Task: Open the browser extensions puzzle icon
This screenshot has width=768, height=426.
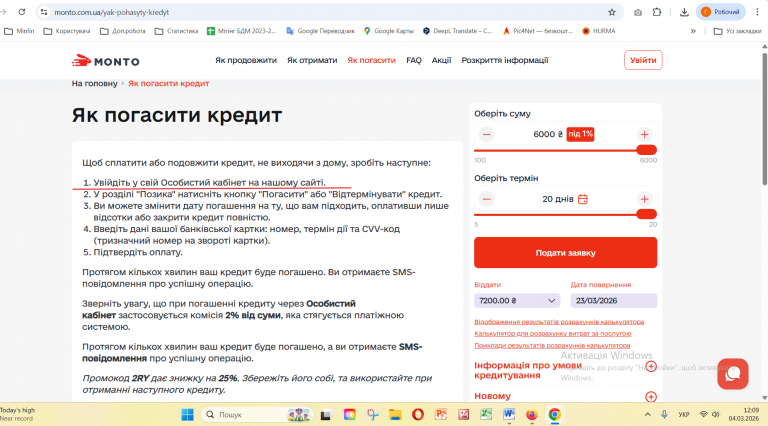Action: pos(657,12)
